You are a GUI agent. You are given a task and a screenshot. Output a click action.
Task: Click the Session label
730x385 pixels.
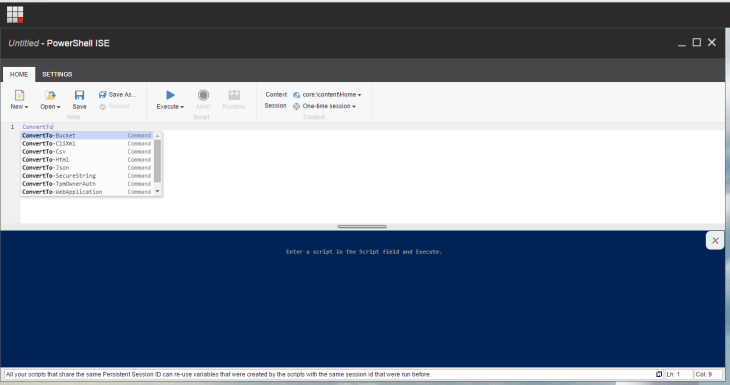point(275,106)
